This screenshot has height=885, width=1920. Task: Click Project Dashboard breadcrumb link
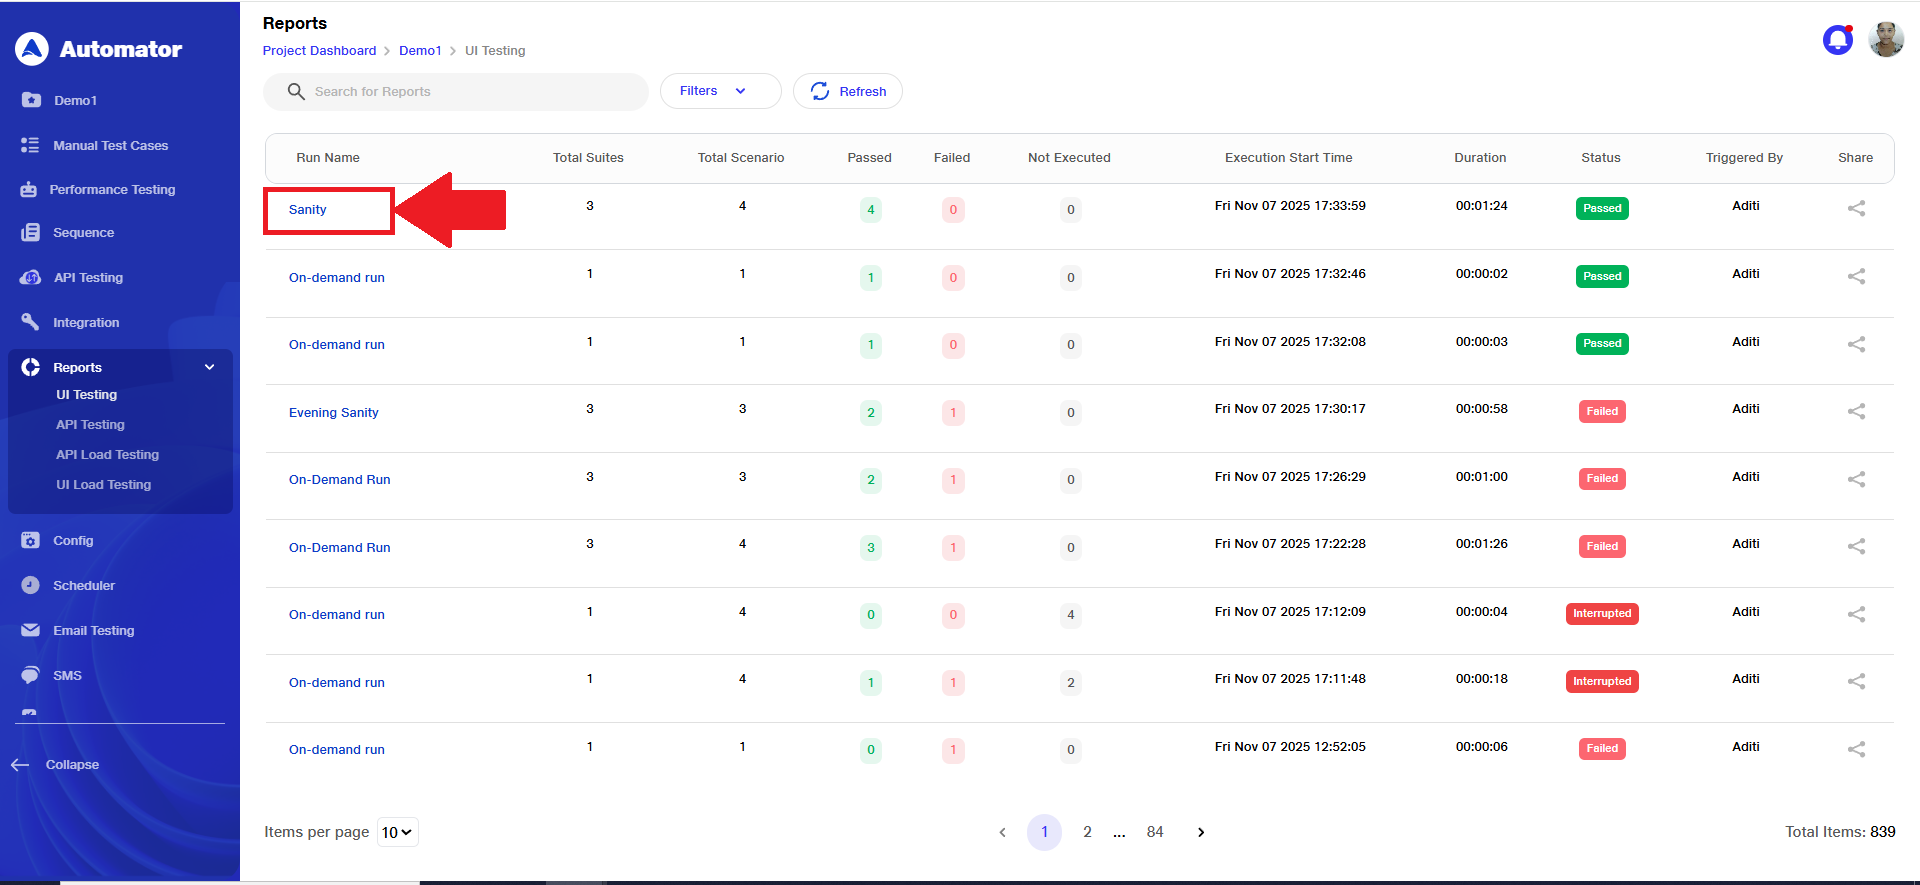coord(319,51)
